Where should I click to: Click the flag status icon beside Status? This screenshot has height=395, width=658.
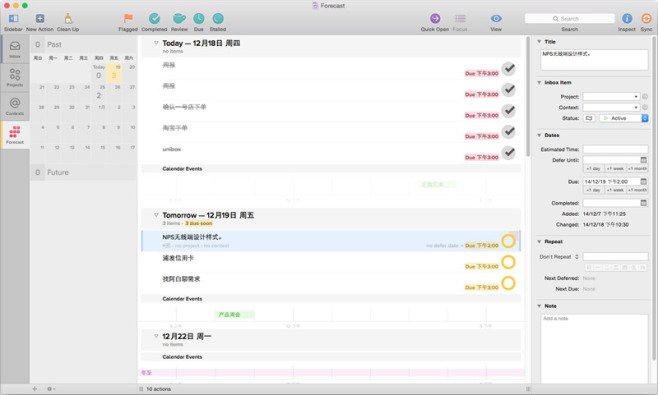(589, 118)
